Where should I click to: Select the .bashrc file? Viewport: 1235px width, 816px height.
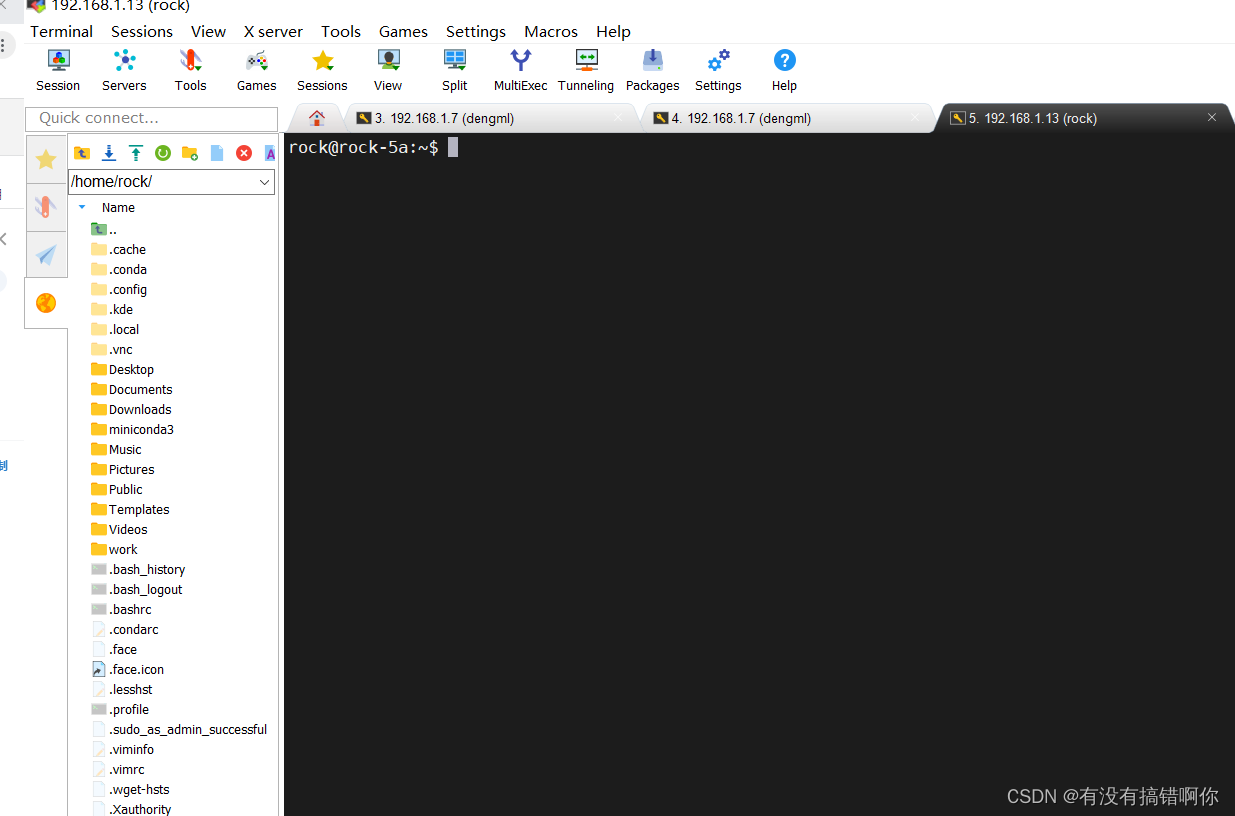point(121,609)
